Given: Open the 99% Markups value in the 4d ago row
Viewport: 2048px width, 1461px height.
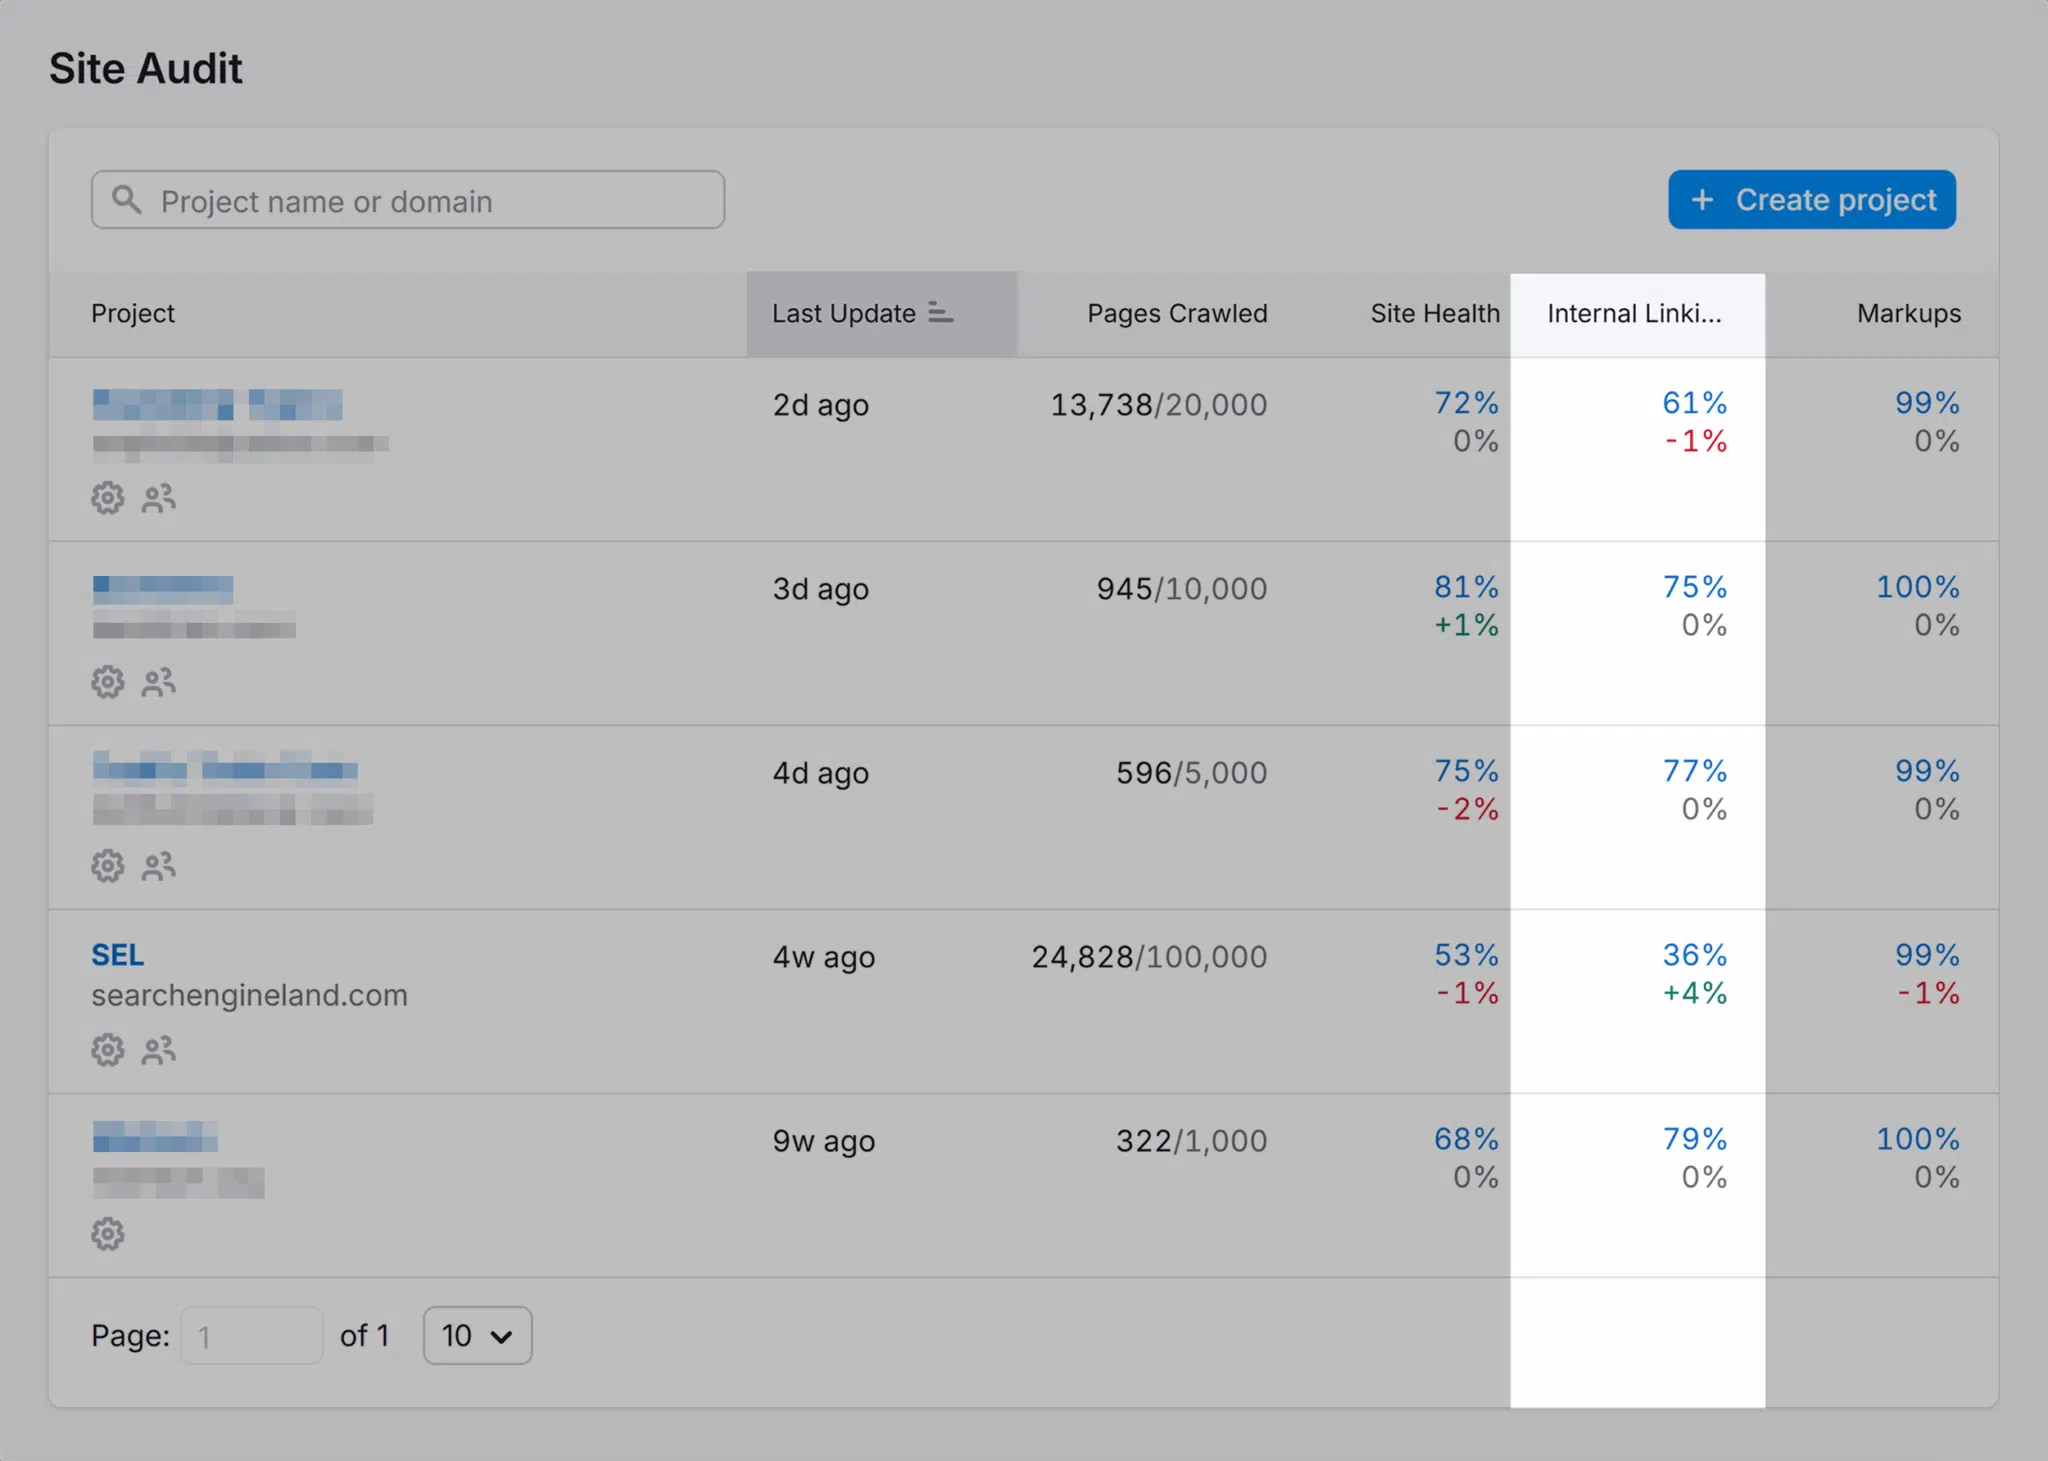Looking at the screenshot, I should click(x=1927, y=771).
